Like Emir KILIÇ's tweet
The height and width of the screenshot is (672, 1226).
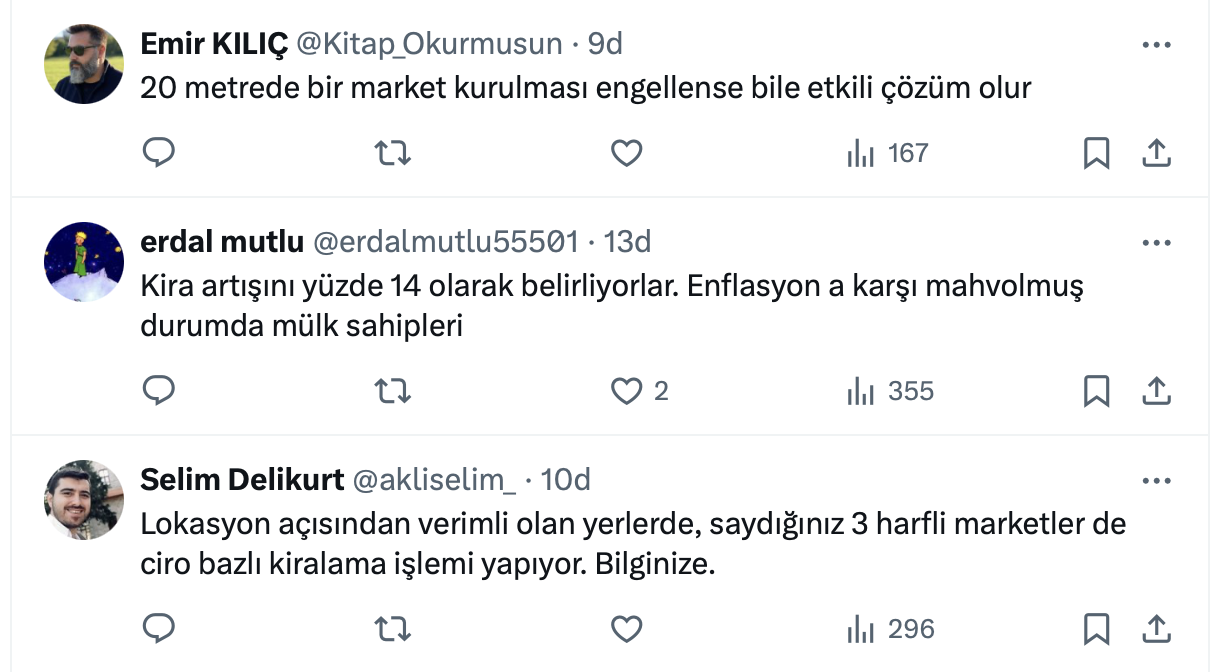tap(626, 153)
